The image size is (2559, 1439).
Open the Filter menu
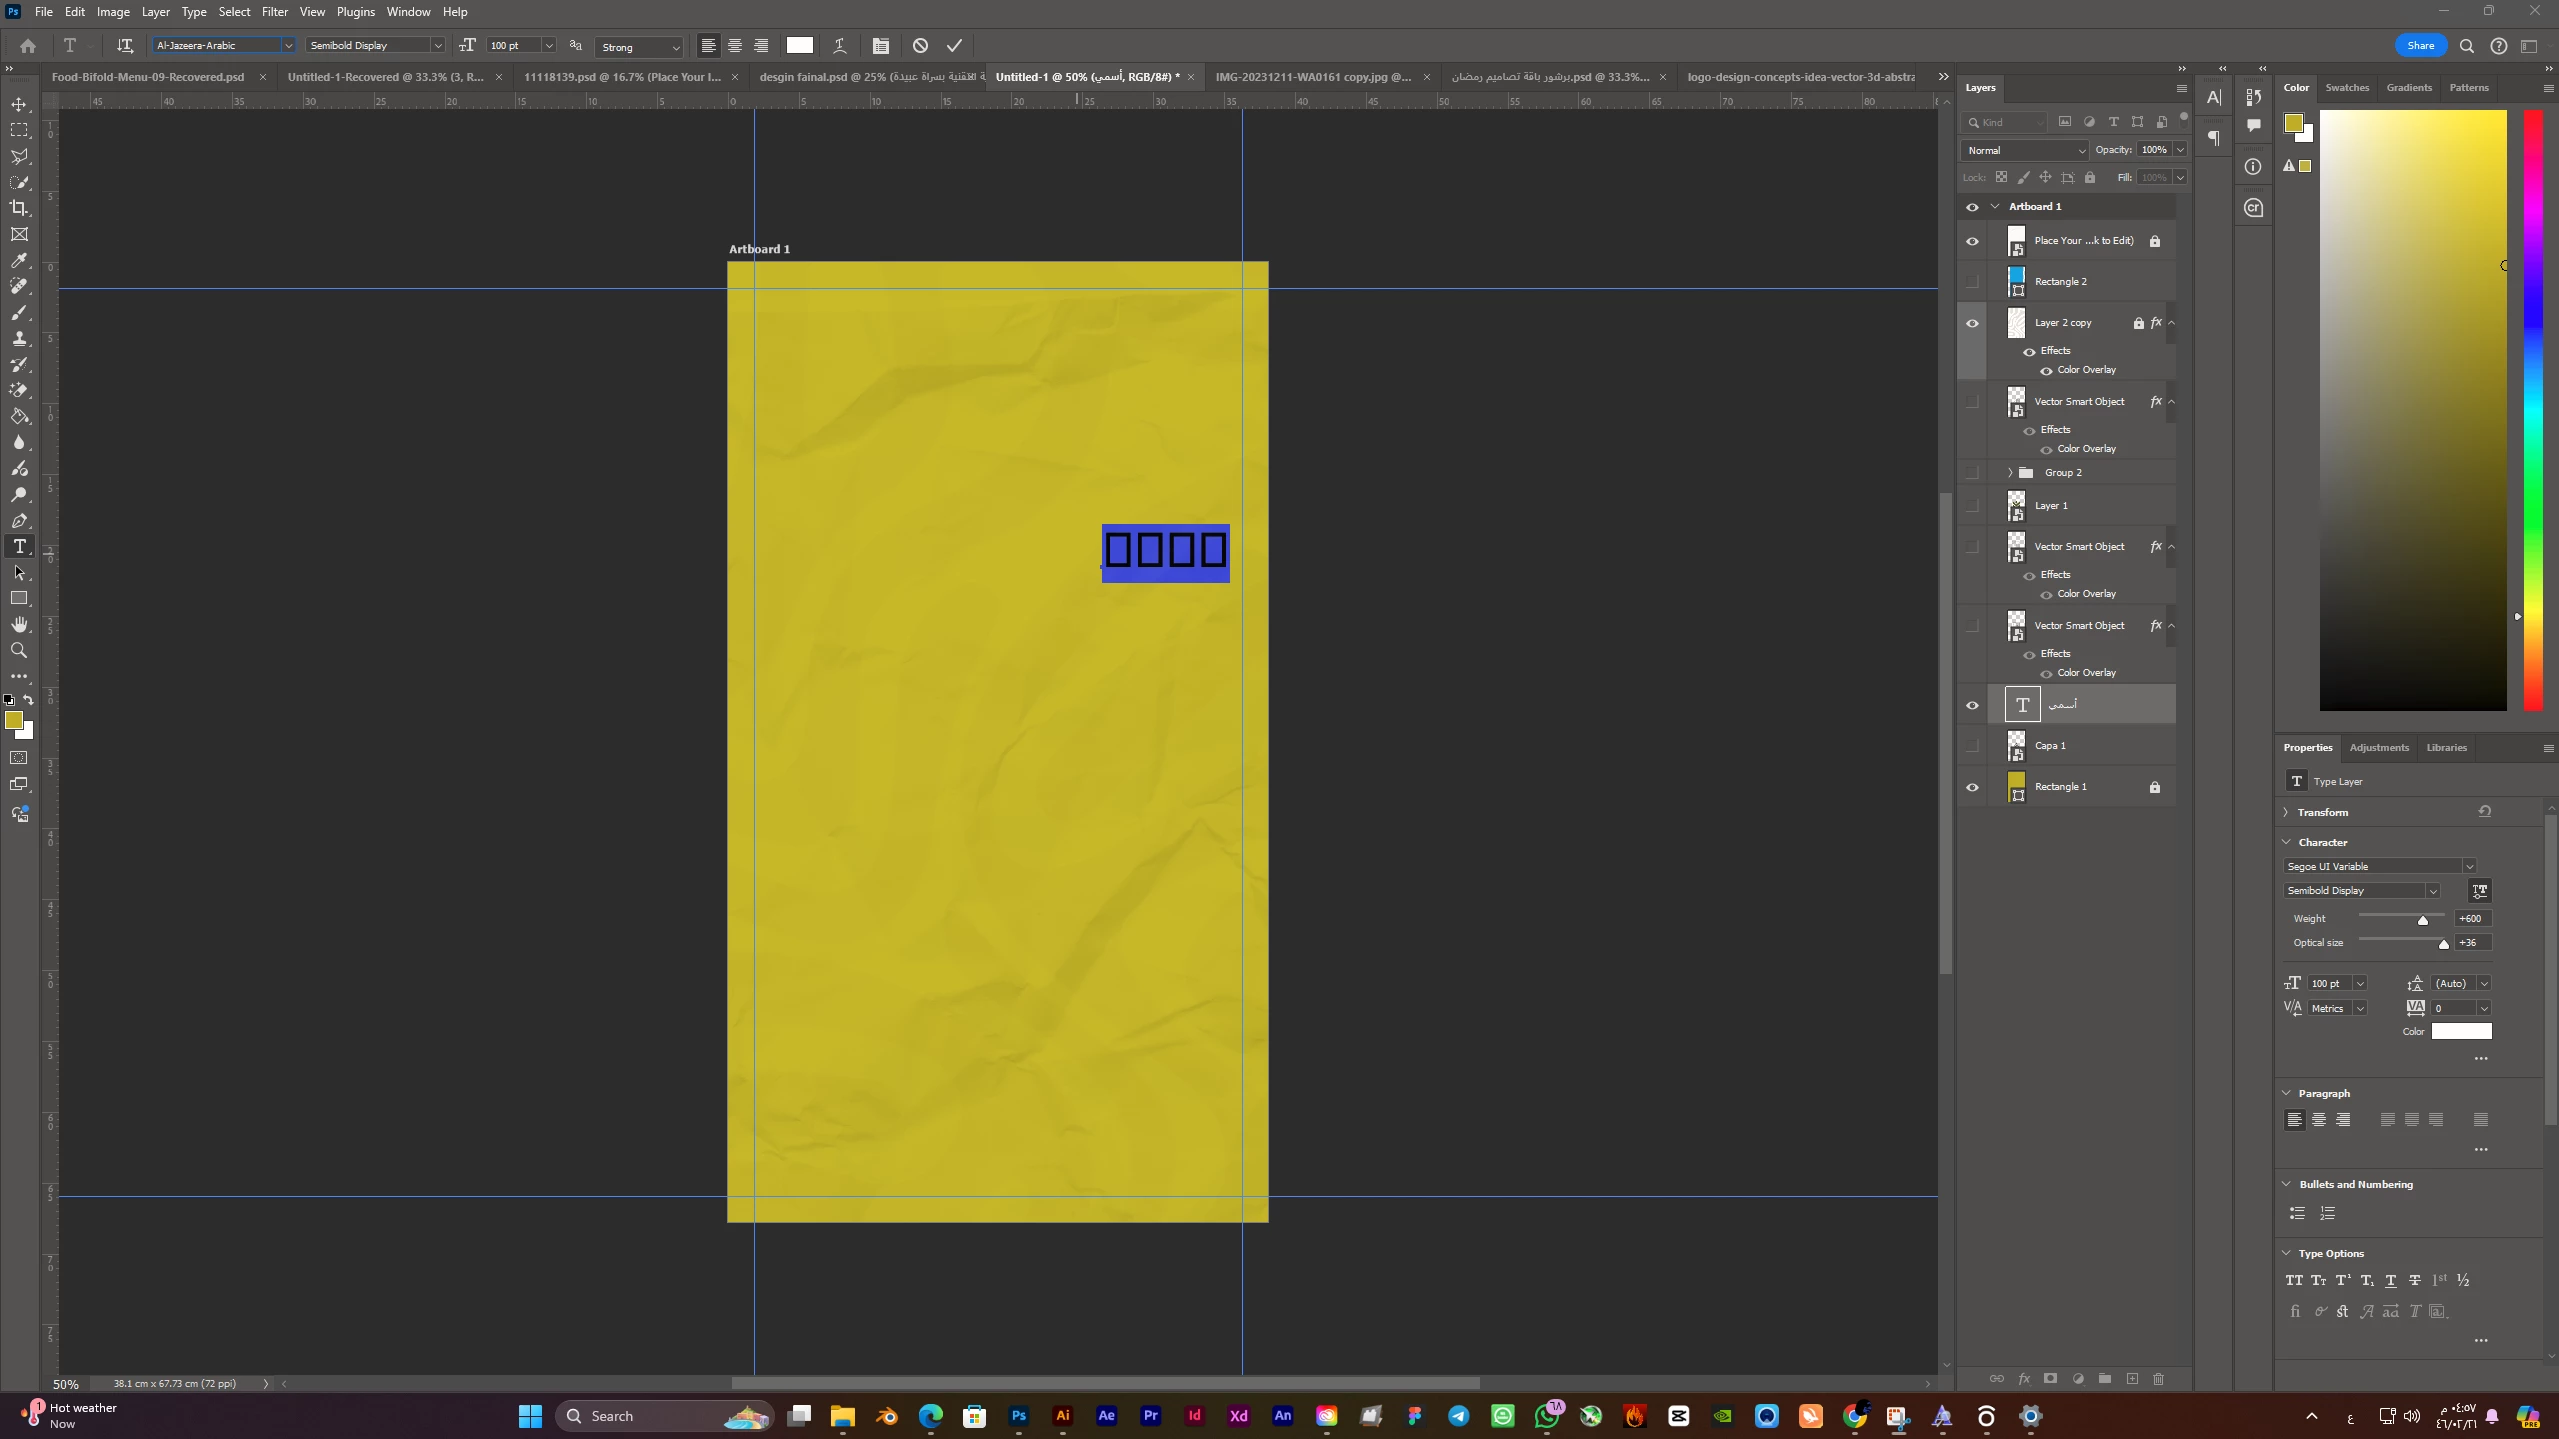[x=274, y=12]
